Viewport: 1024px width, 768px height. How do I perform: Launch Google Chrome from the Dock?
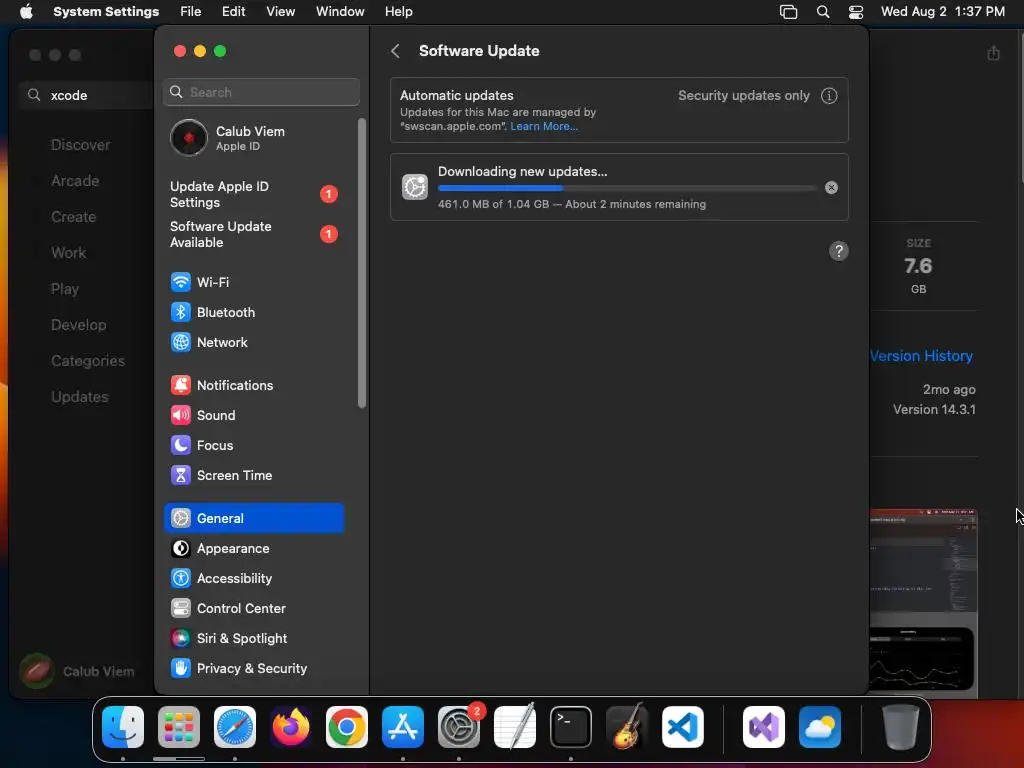pos(347,726)
